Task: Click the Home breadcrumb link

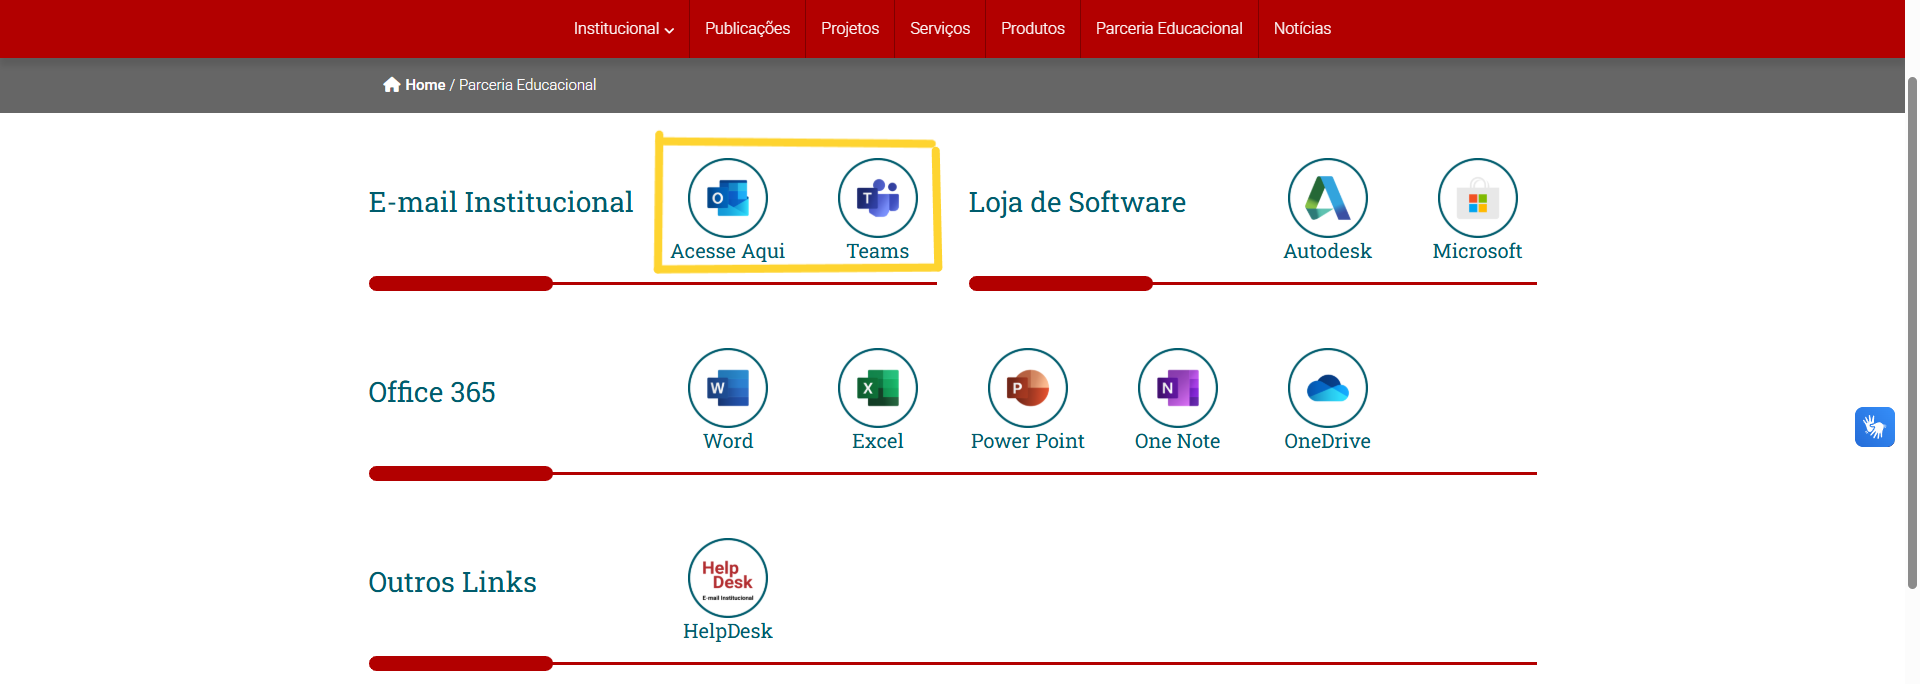Action: [x=424, y=85]
